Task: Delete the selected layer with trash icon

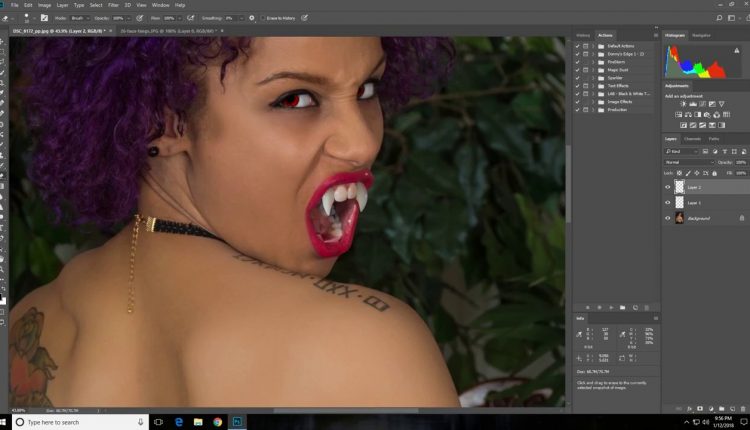Action: (743, 409)
